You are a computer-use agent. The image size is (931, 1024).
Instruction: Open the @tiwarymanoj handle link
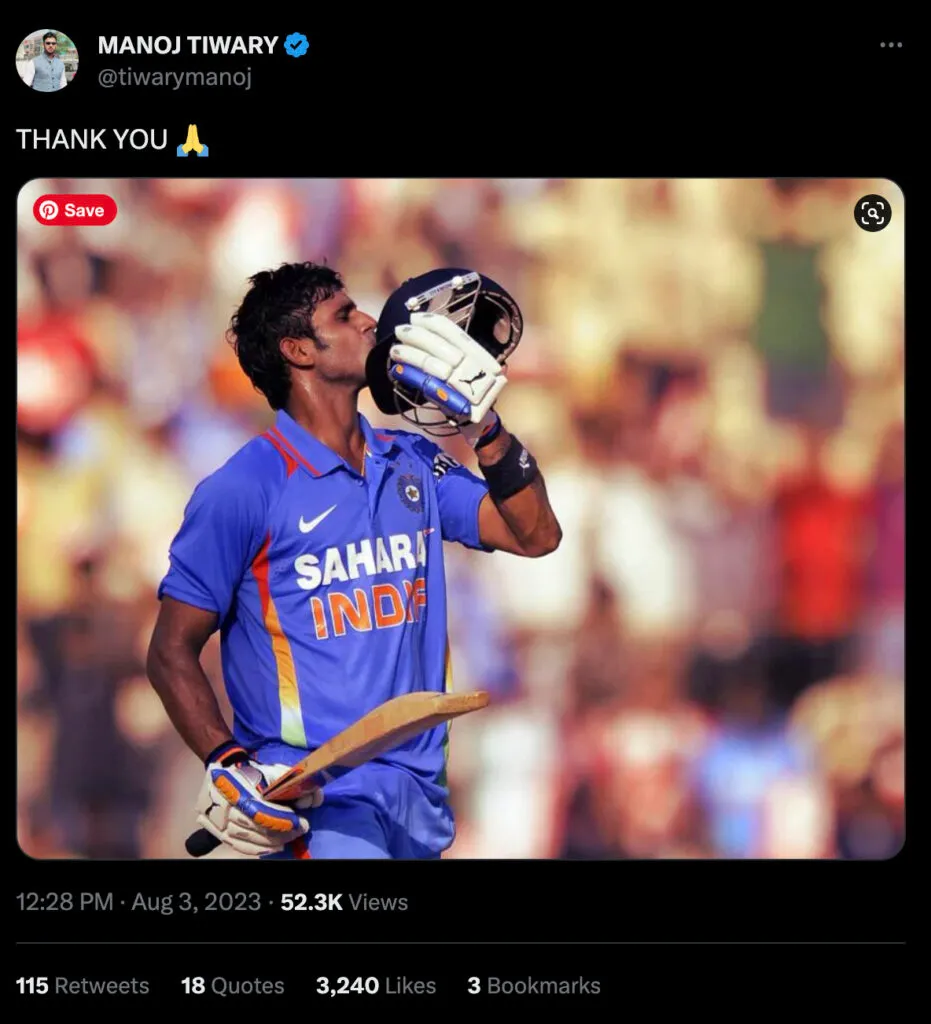(174, 77)
